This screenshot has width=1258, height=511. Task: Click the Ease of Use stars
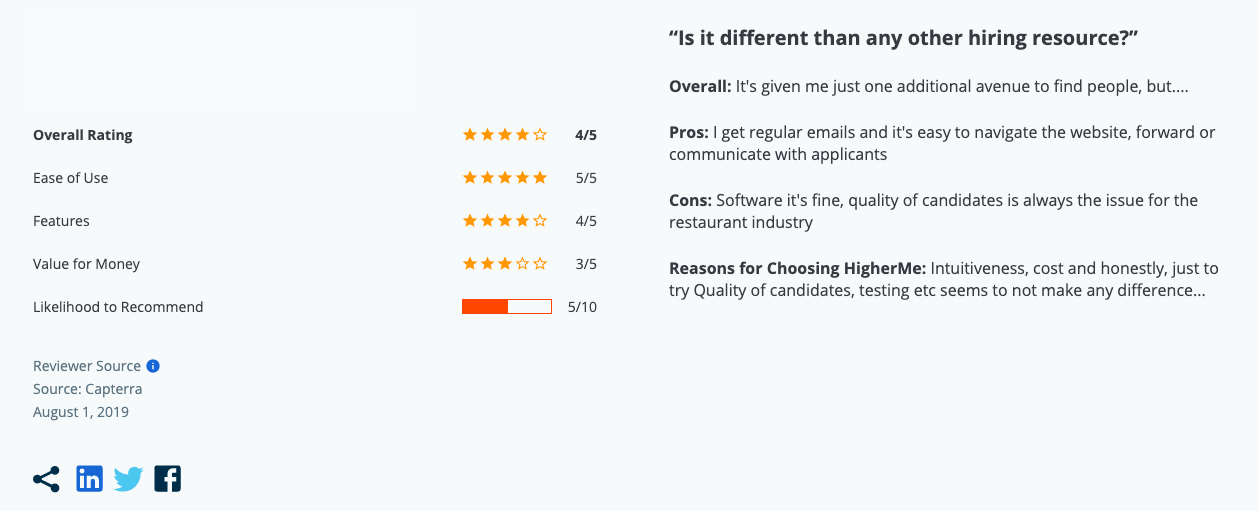pyautogui.click(x=504, y=178)
